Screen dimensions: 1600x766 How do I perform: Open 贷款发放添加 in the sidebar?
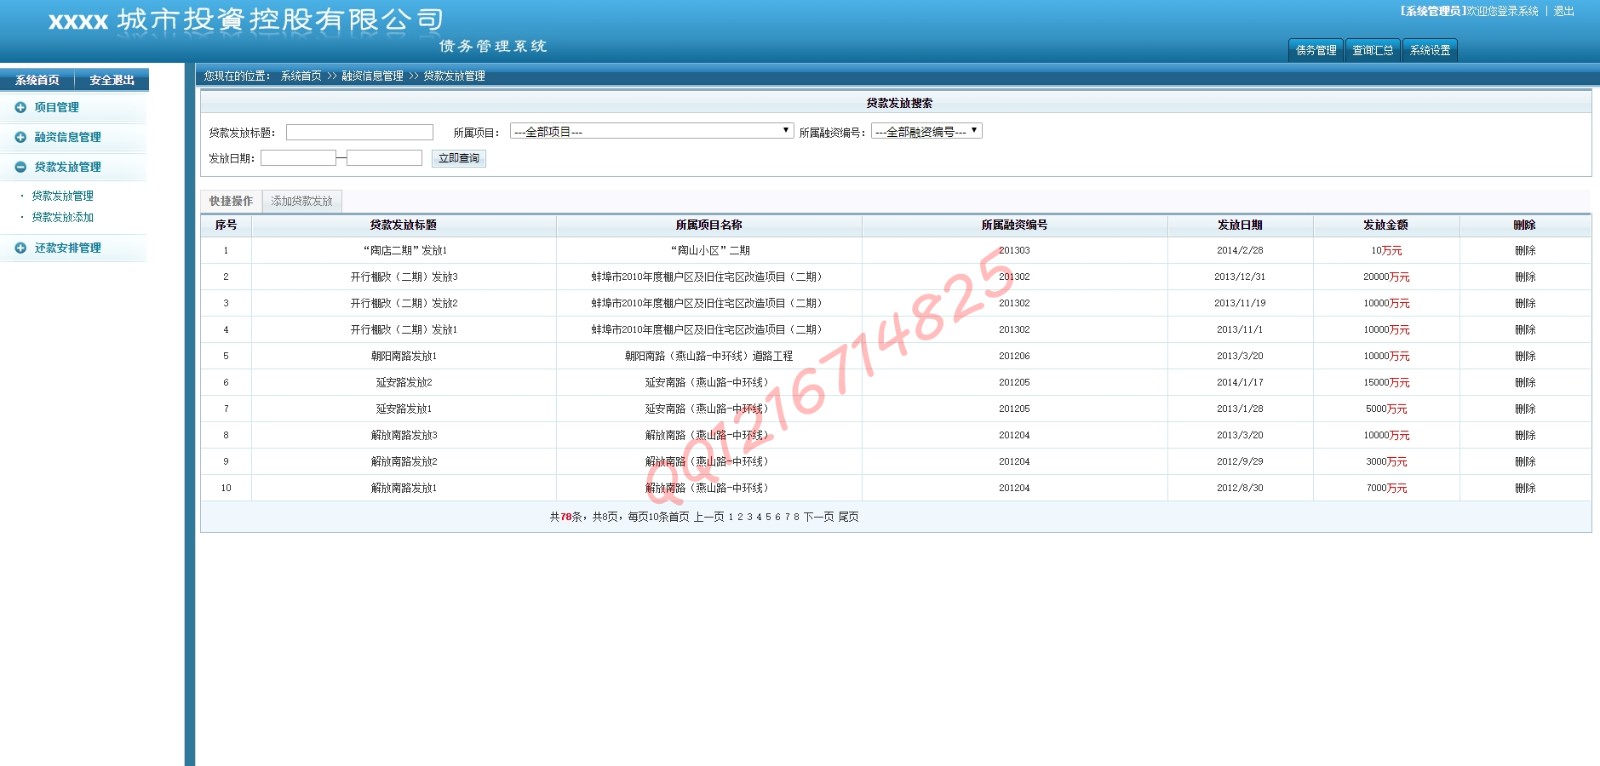click(x=62, y=217)
